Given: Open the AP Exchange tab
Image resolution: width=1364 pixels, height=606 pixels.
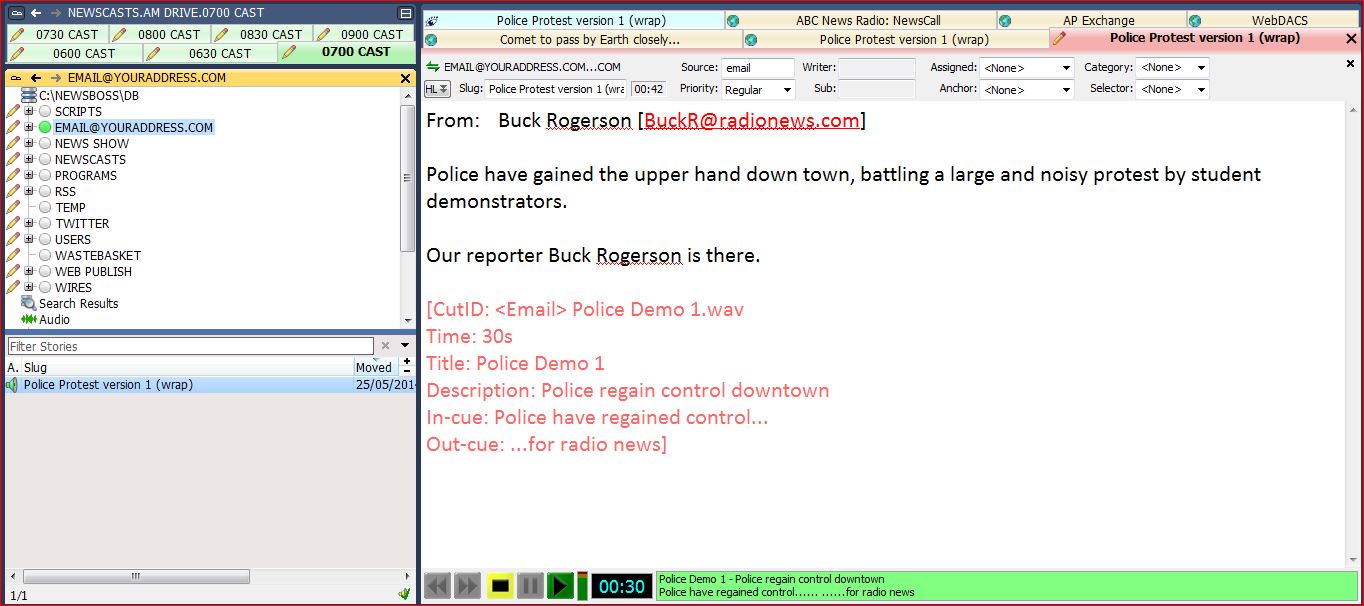Looking at the screenshot, I should [x=1092, y=20].
